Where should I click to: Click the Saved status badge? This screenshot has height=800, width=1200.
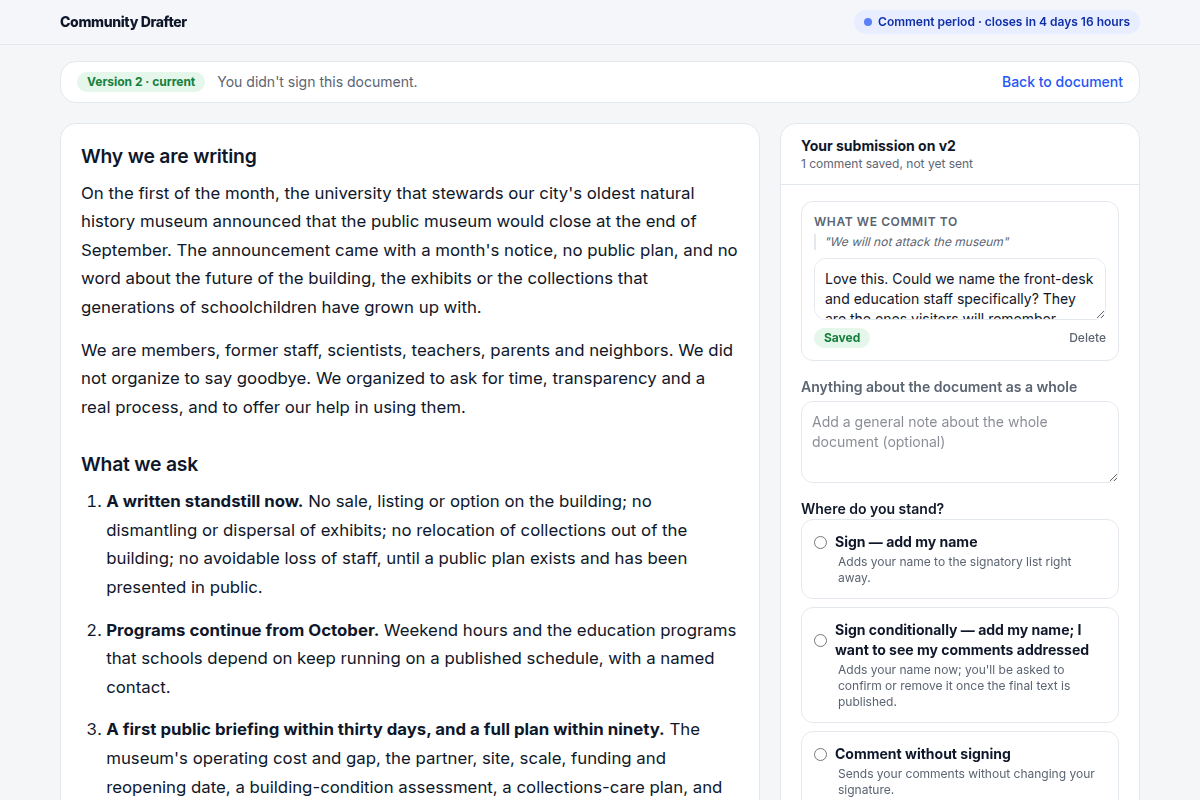point(842,338)
